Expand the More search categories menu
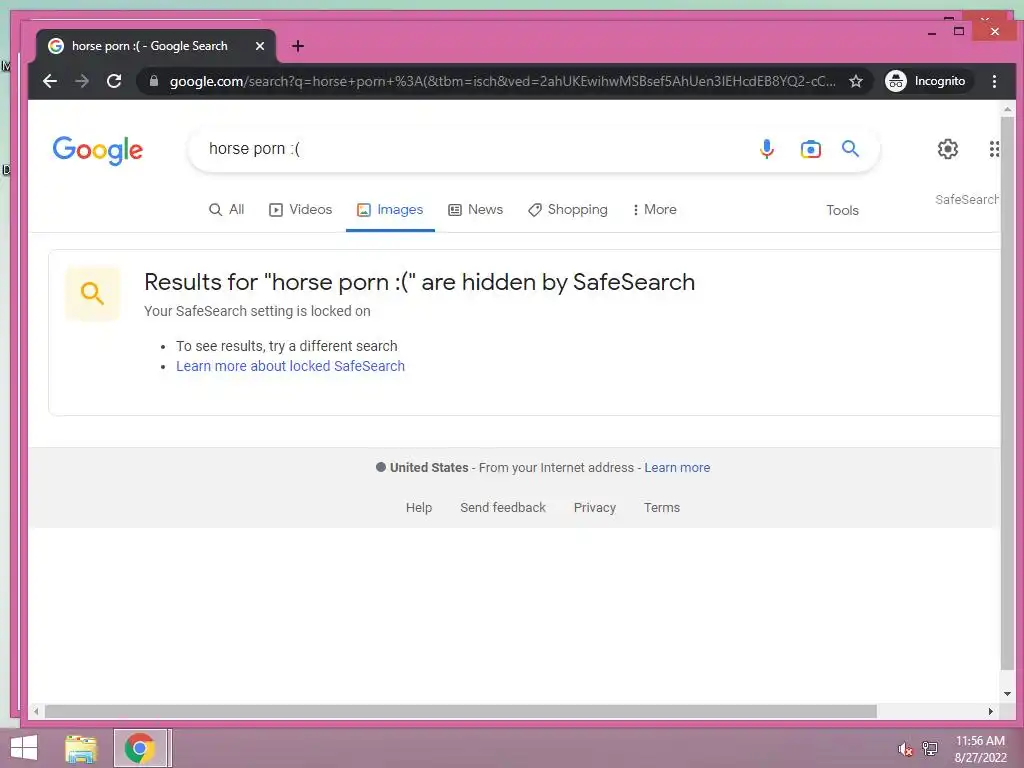The height and width of the screenshot is (768, 1024). tap(654, 210)
